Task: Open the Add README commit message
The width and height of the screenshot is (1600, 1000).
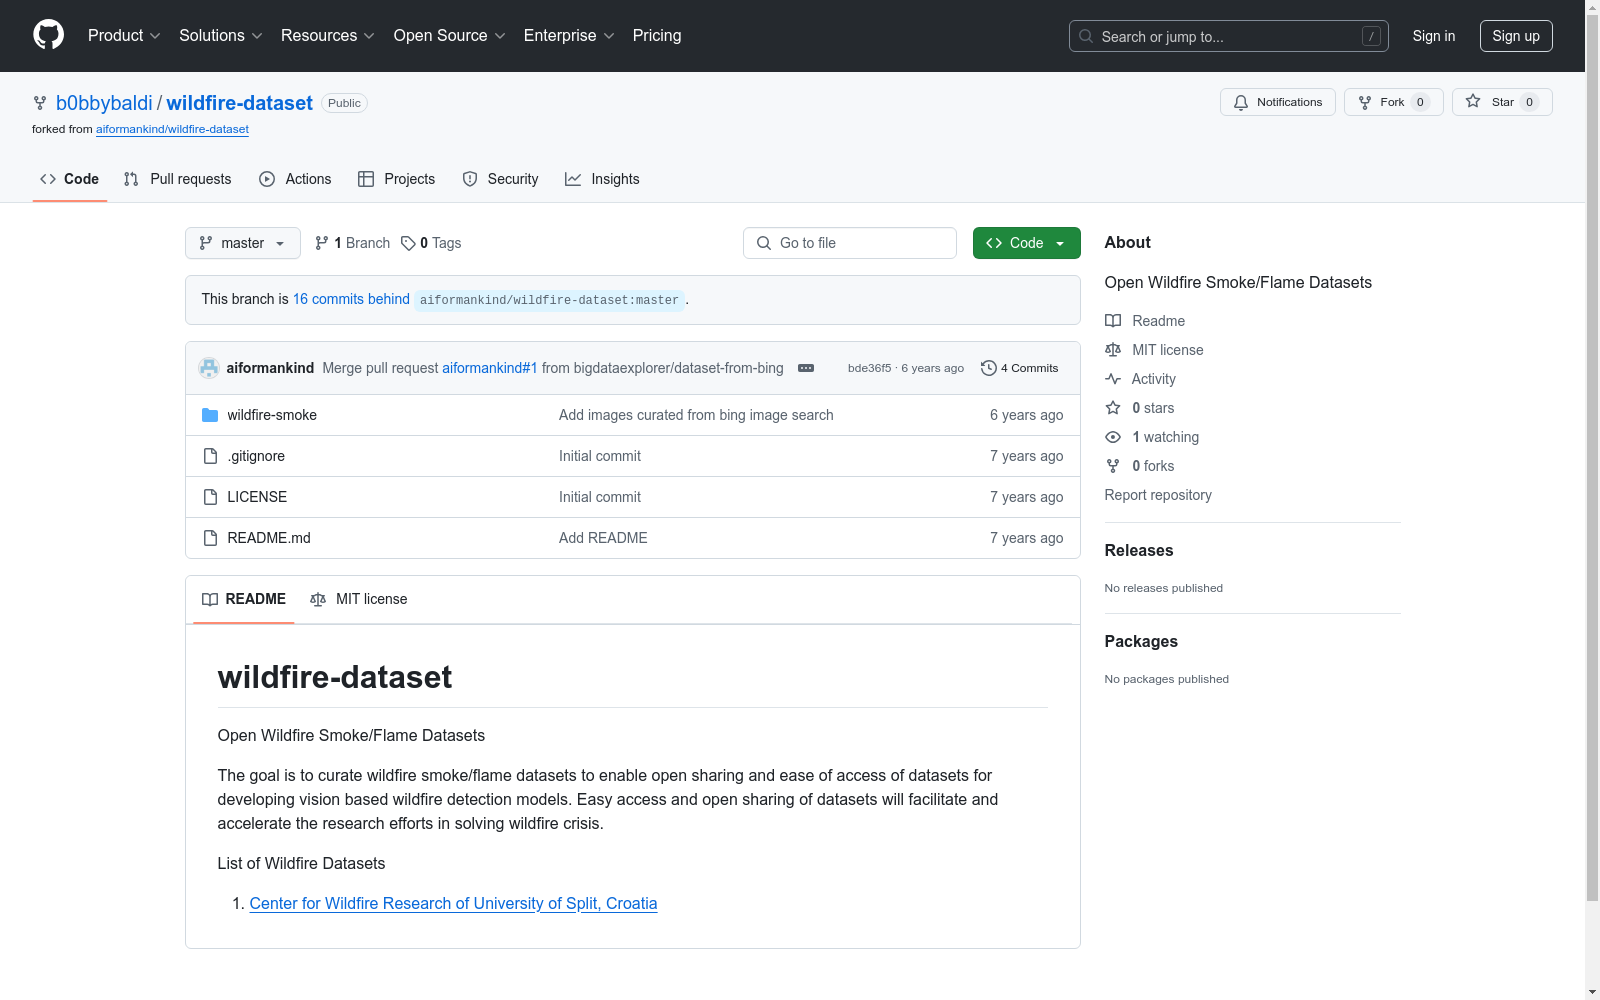Action: (603, 538)
